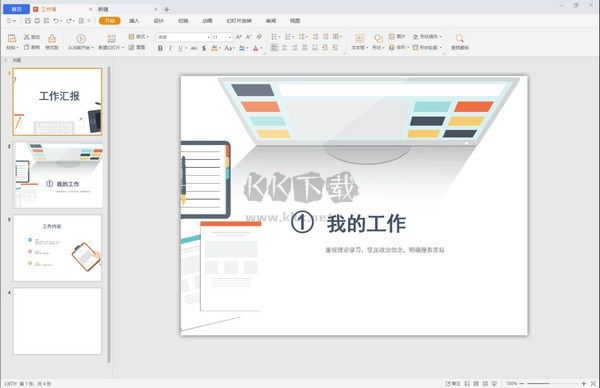Click the Redo arrow icon

click(x=69, y=21)
